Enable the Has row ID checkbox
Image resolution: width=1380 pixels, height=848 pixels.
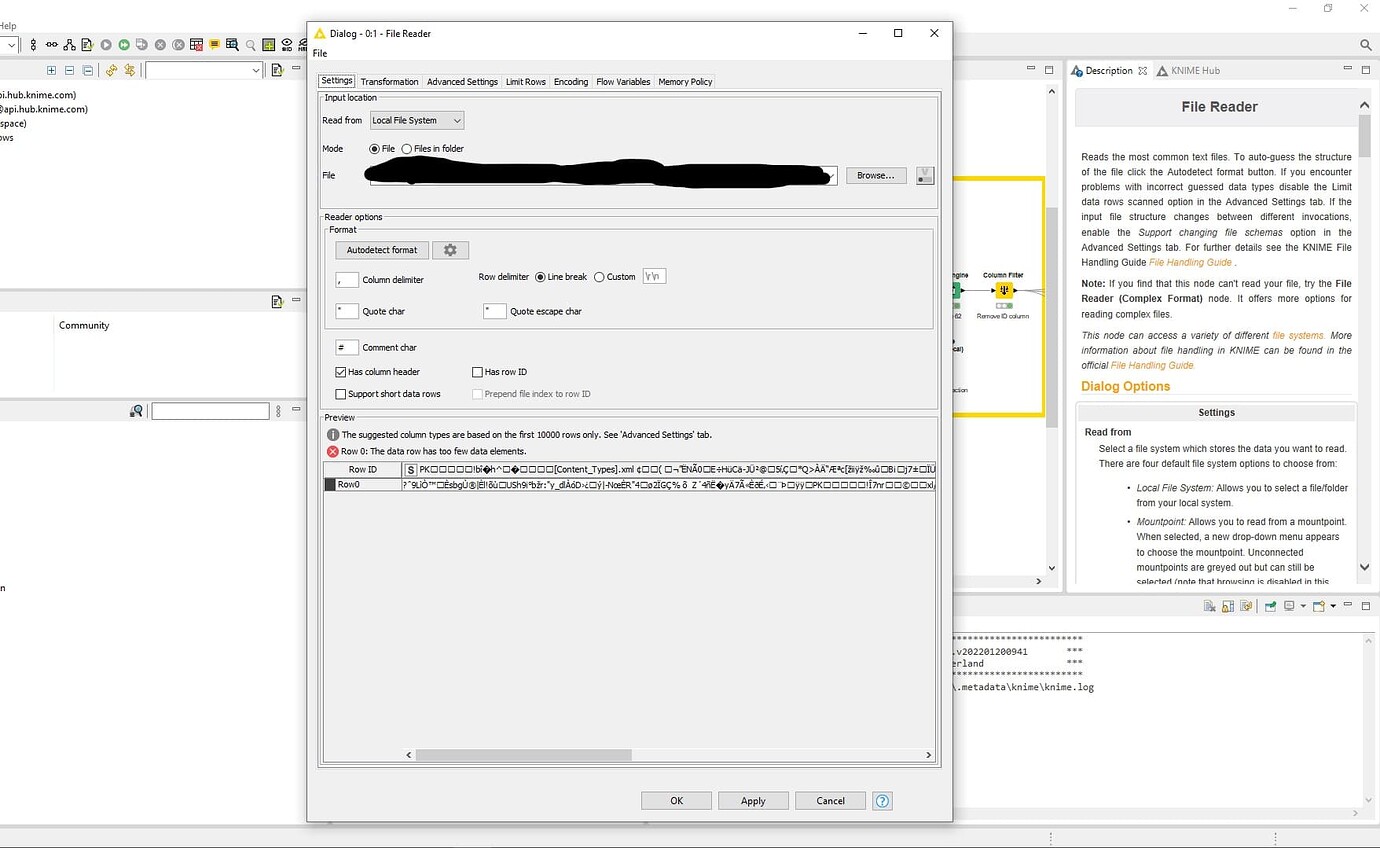(x=478, y=371)
